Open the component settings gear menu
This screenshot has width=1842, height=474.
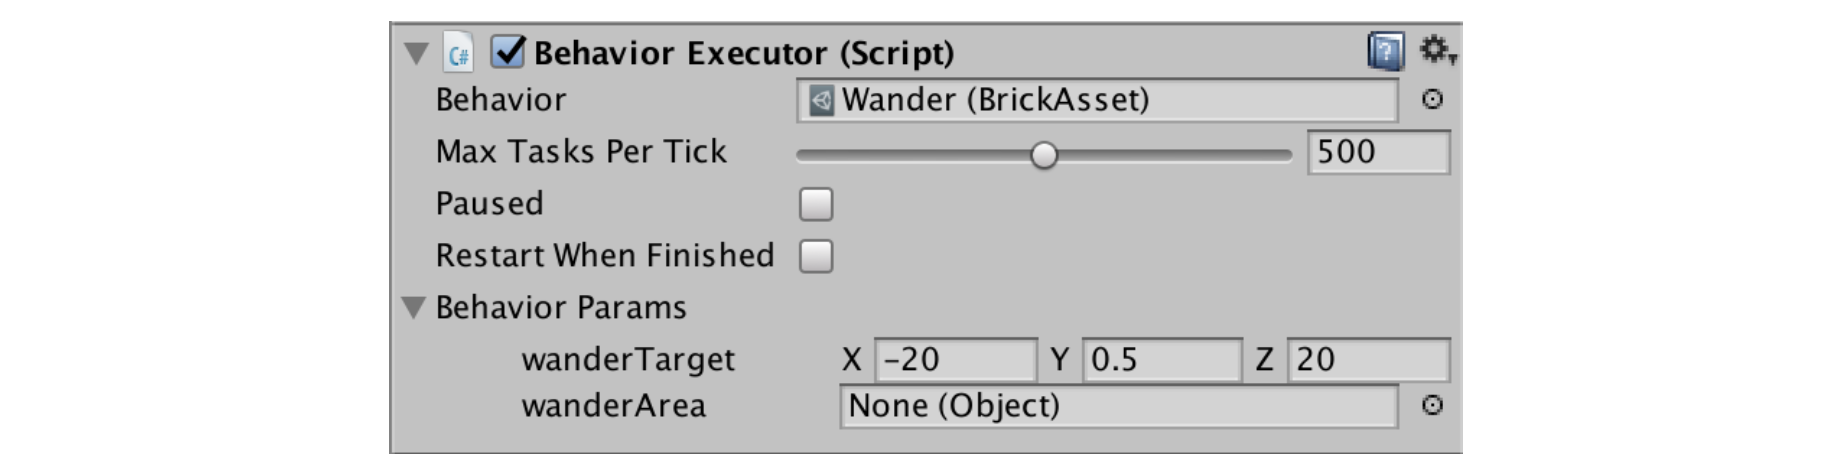coord(1438,50)
